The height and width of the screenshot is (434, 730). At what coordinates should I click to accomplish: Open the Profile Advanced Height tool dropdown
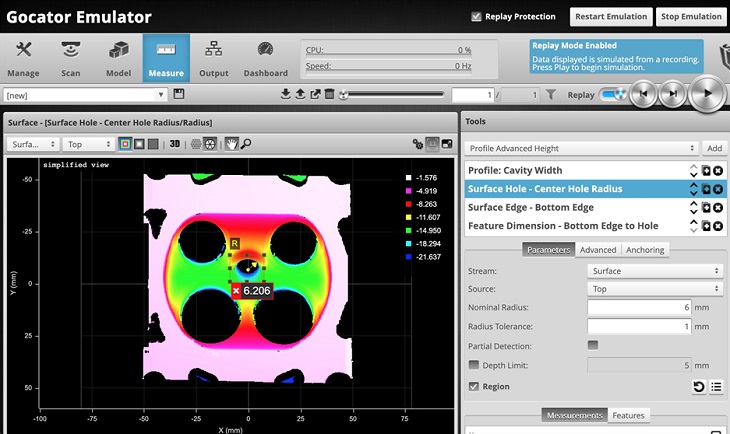pos(581,149)
